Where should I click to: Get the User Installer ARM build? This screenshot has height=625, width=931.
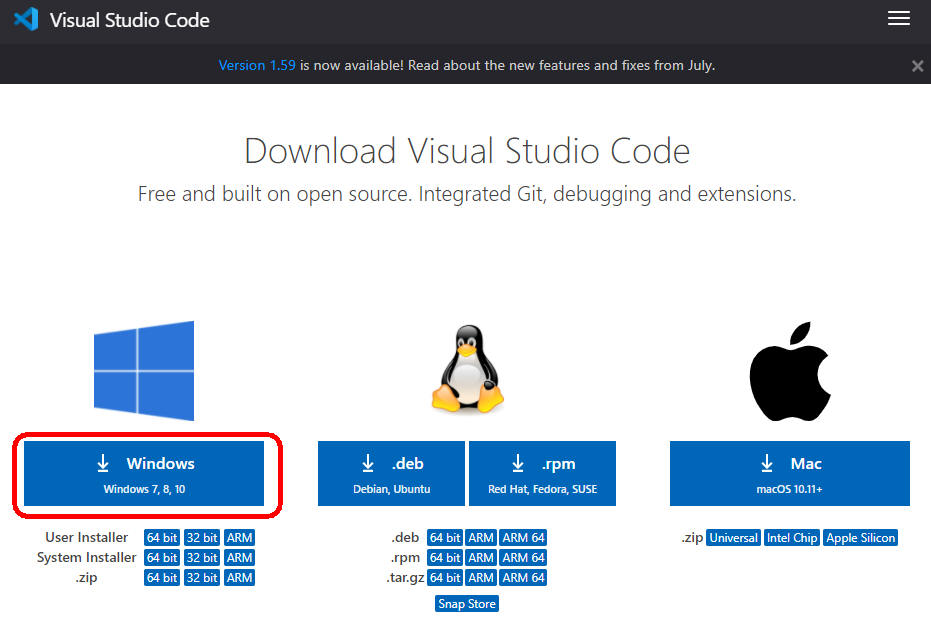click(239, 538)
